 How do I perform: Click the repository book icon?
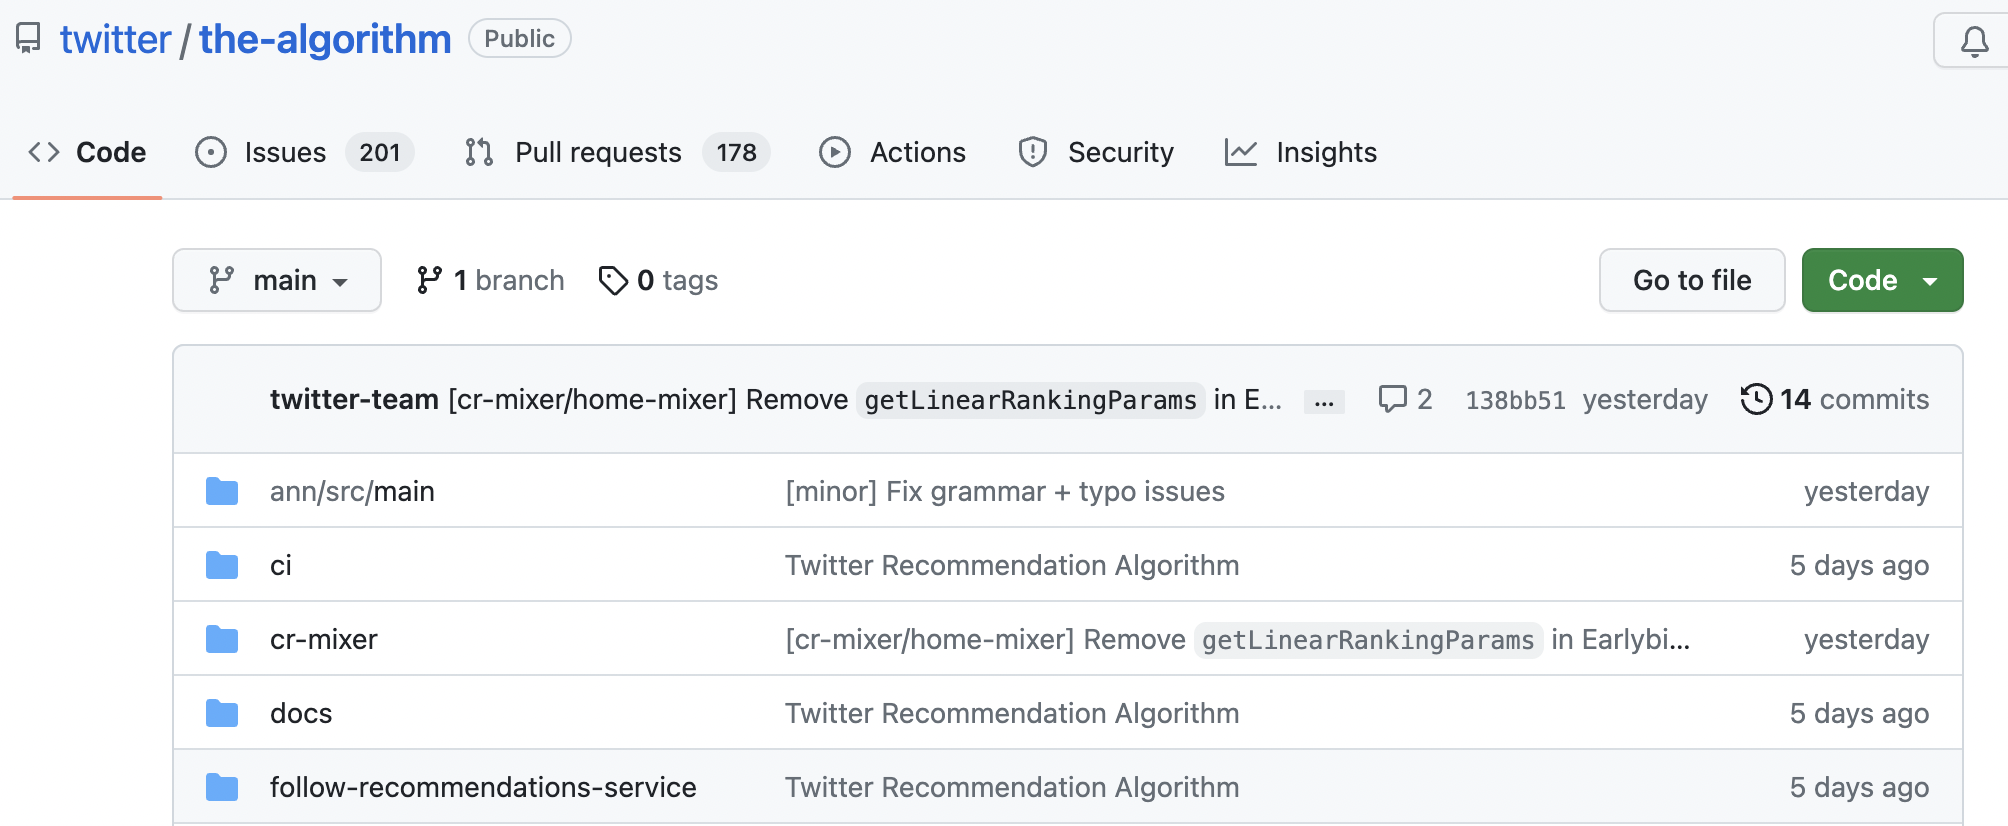click(28, 39)
